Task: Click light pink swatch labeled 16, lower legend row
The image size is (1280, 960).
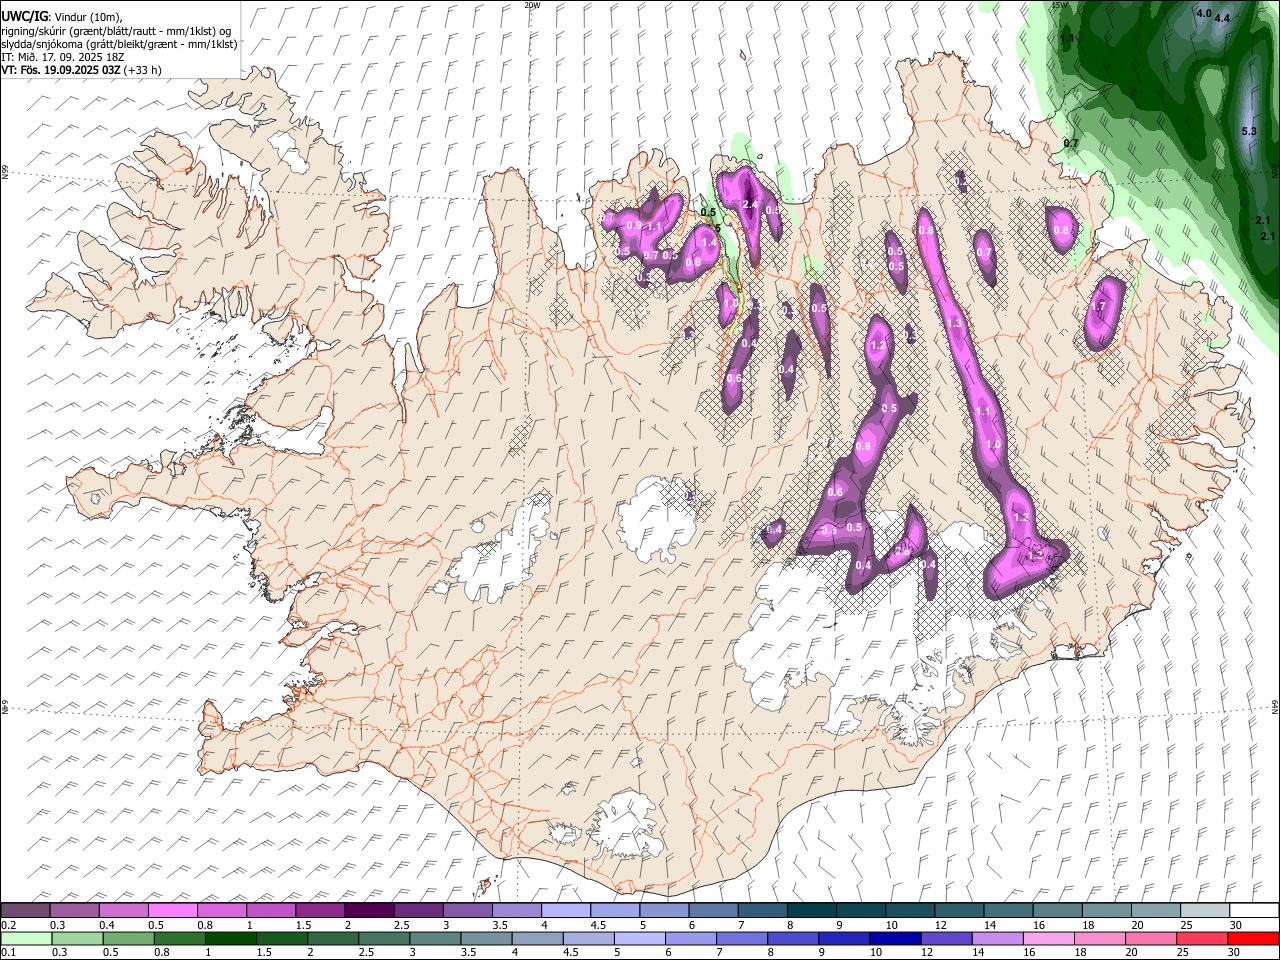Action: pyautogui.click(x=1048, y=939)
